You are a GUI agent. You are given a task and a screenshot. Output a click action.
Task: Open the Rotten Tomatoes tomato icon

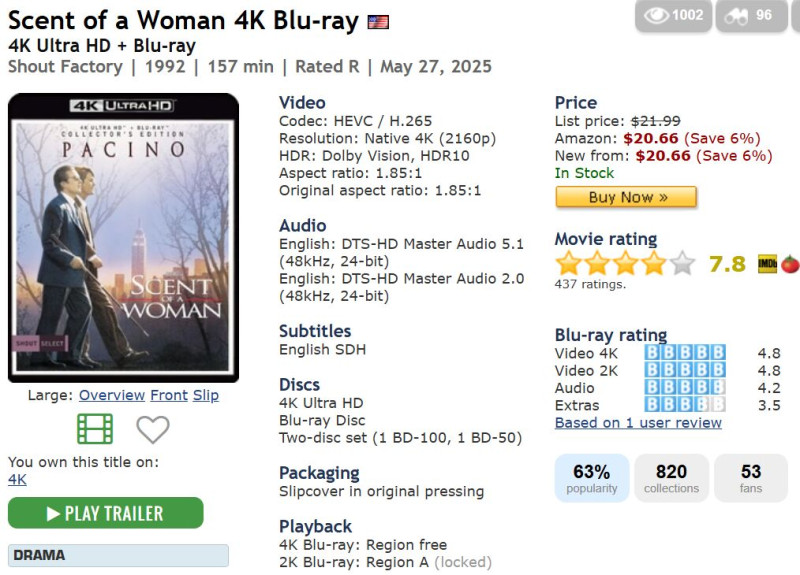pyautogui.click(x=790, y=264)
